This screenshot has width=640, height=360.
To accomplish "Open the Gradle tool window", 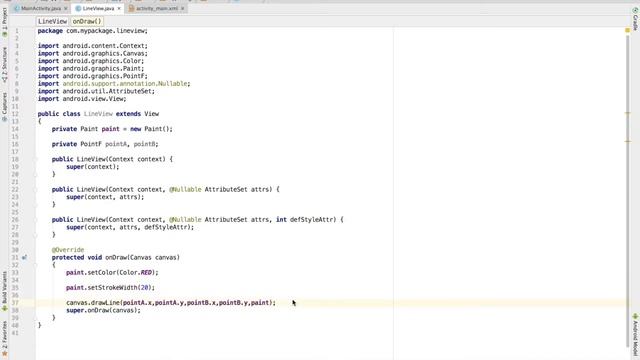I will (635, 19).
